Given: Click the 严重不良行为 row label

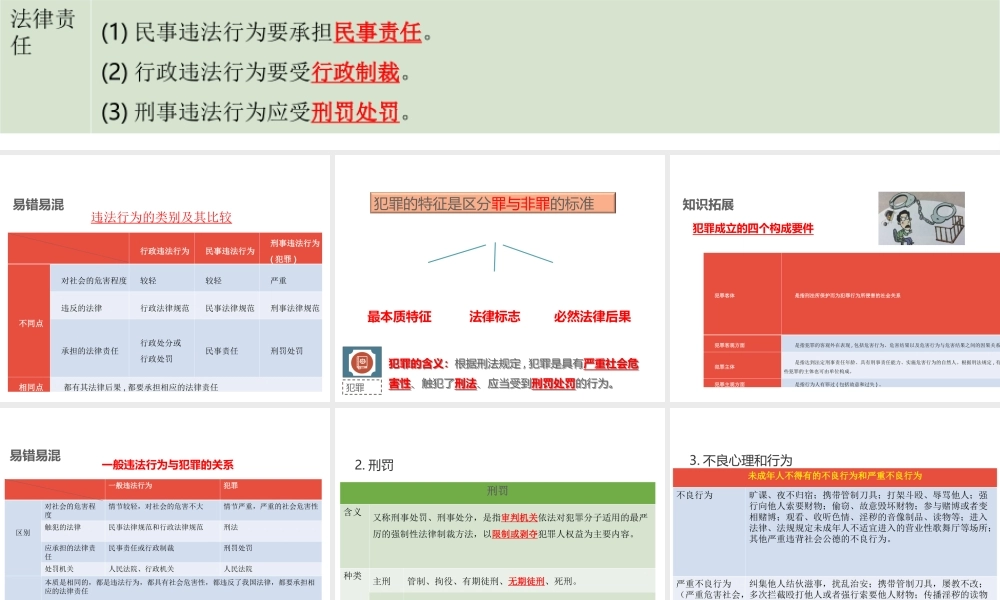Looking at the screenshot, I should coord(703,583).
